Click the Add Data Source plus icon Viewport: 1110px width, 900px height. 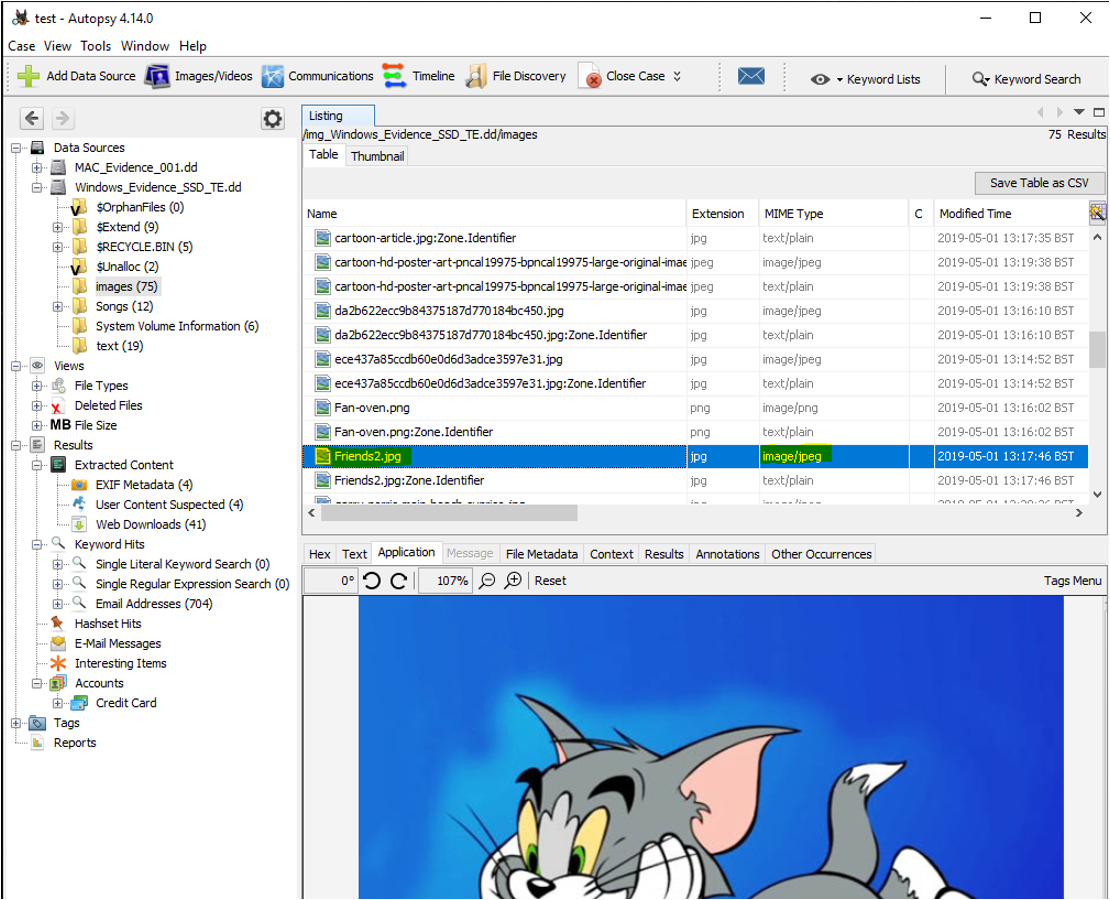28,76
